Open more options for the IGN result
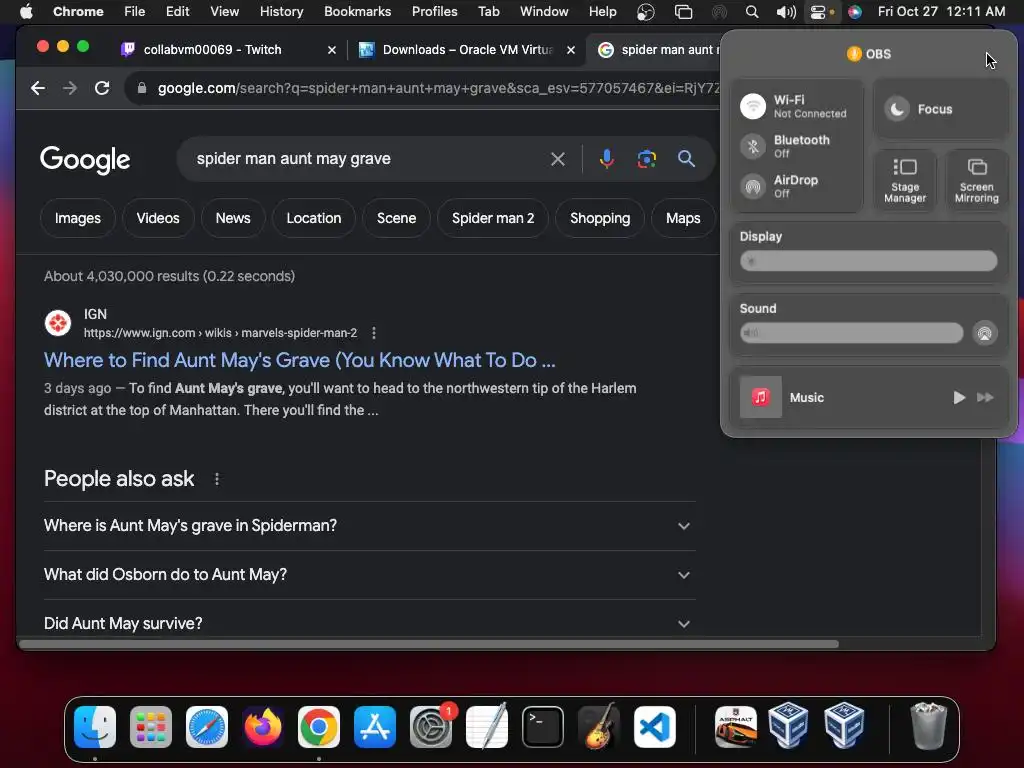 (x=374, y=333)
